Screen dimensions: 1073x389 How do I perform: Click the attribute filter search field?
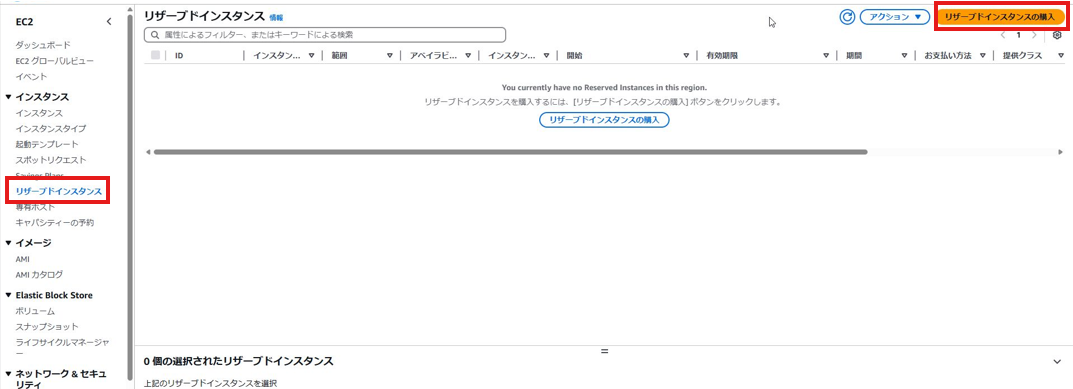[325, 34]
